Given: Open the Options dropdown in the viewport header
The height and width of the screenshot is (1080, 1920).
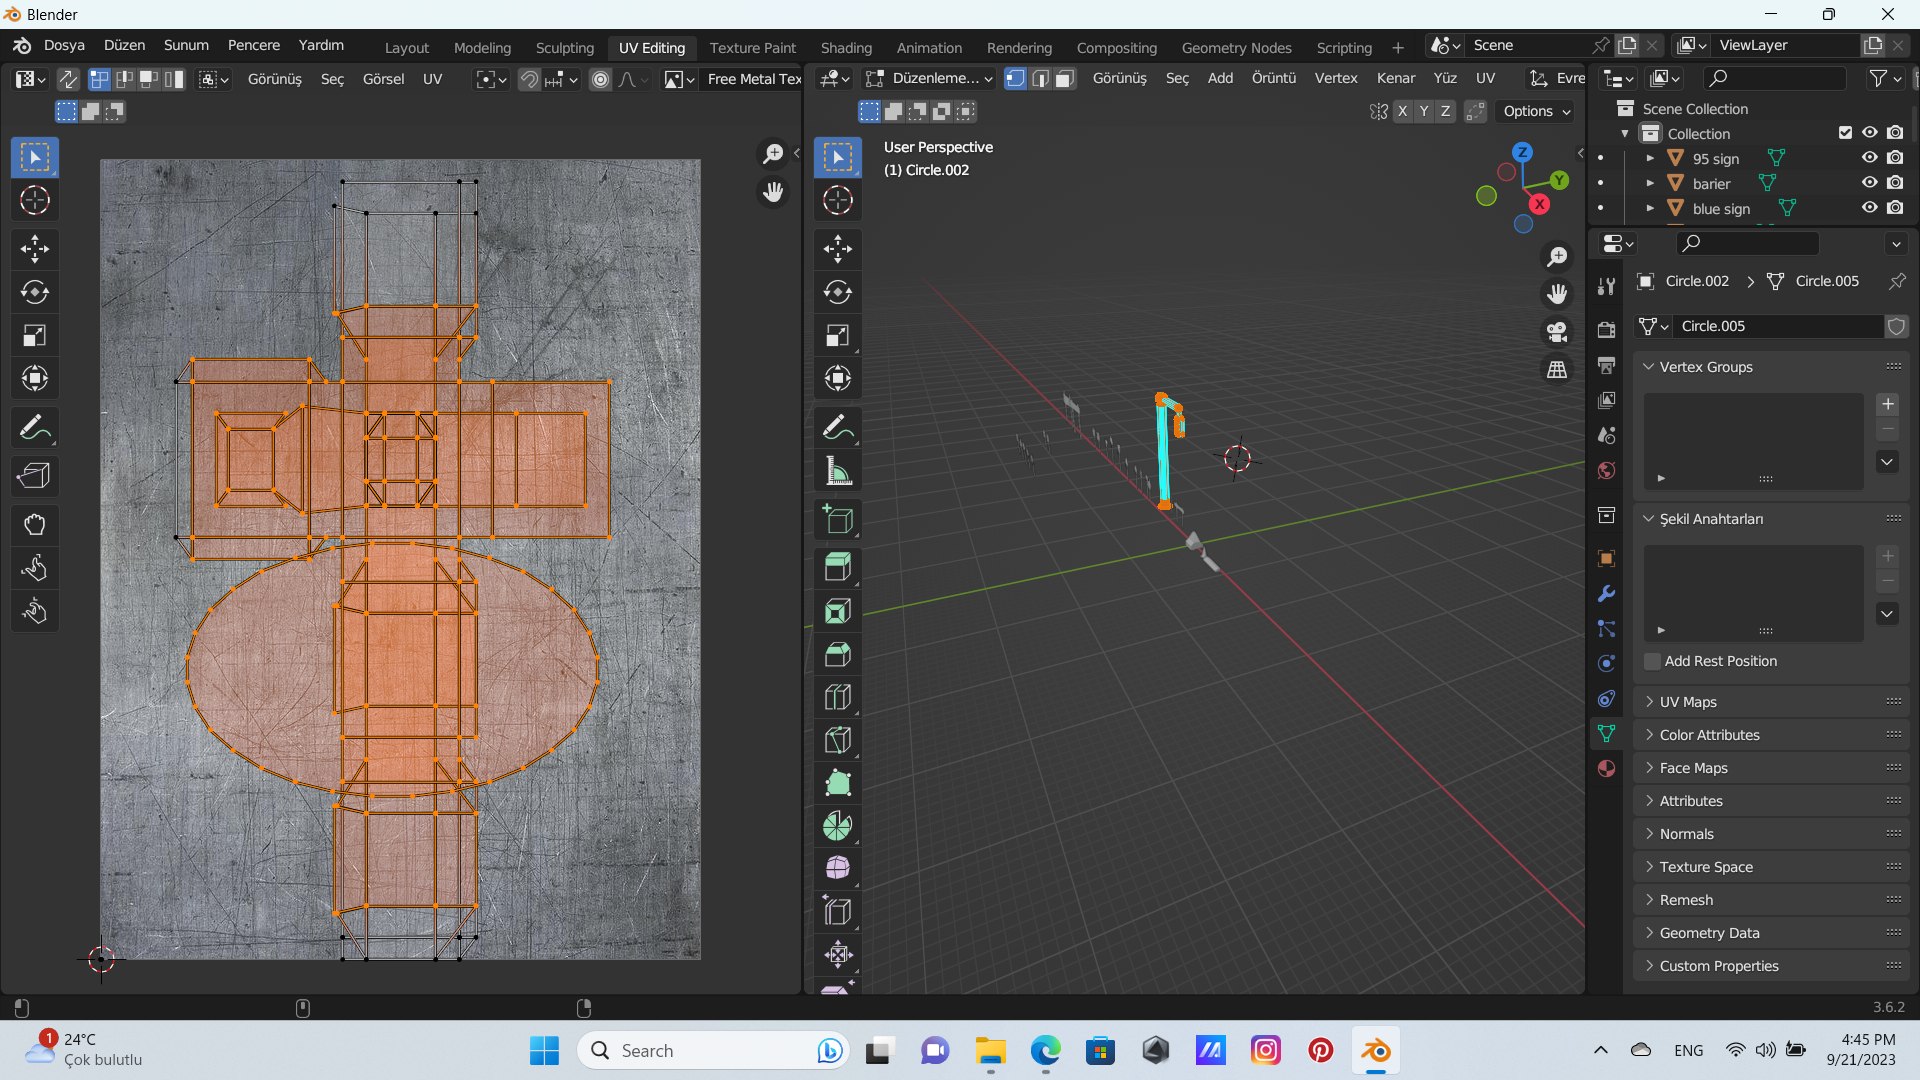Looking at the screenshot, I should coord(1537,111).
